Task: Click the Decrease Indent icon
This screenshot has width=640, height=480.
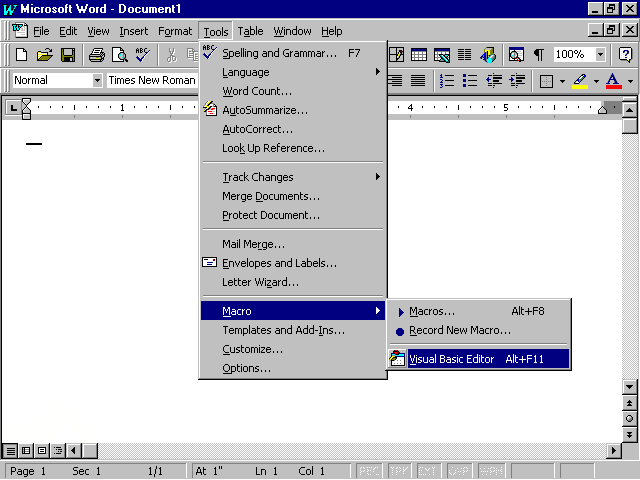Action: 493,80
